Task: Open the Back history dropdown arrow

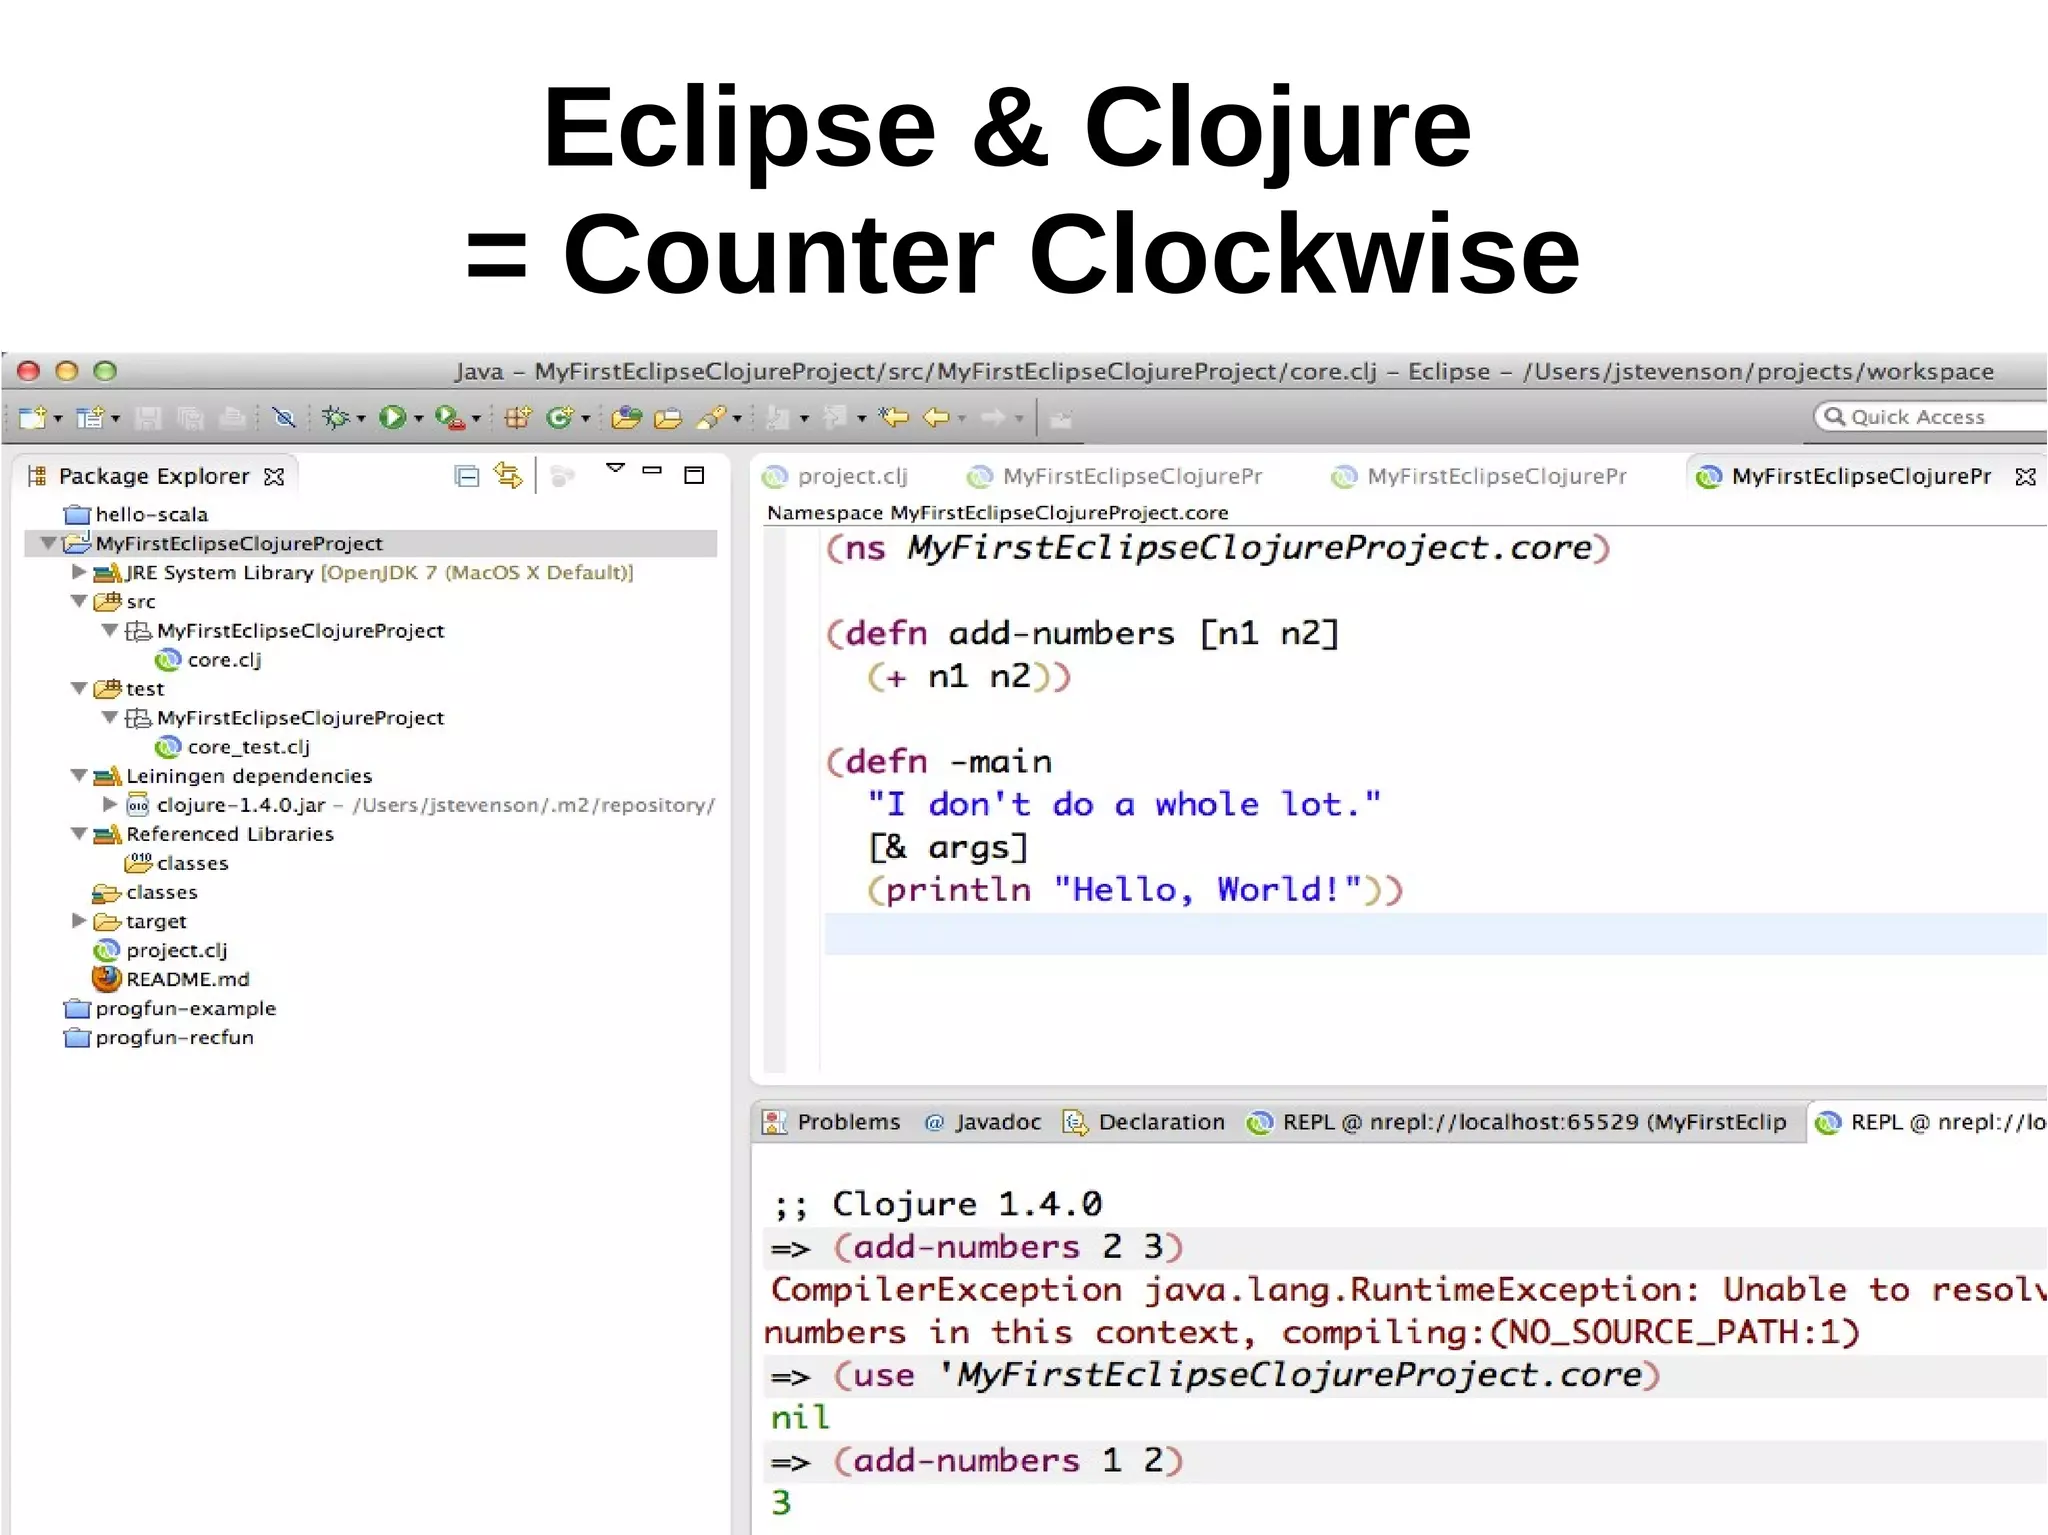Action: point(962,419)
